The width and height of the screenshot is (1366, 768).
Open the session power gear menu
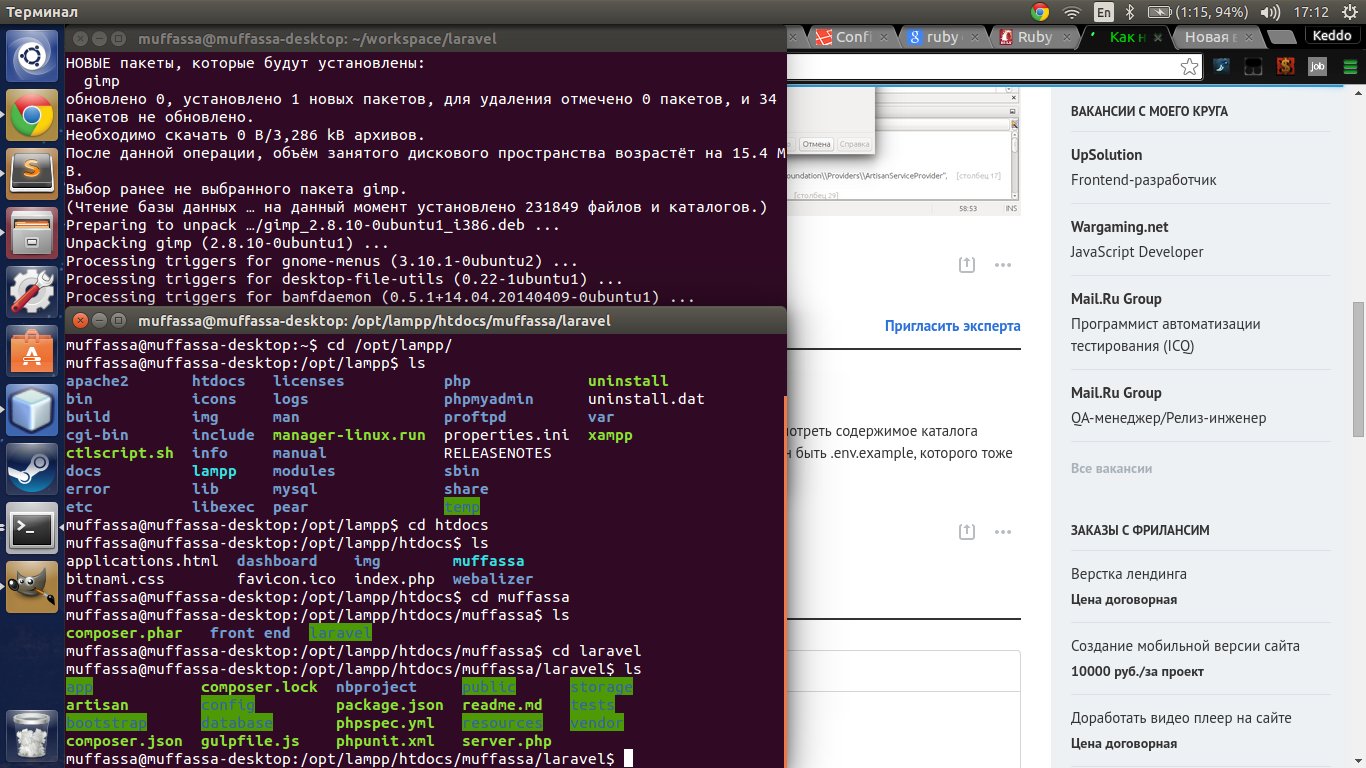tap(1349, 12)
